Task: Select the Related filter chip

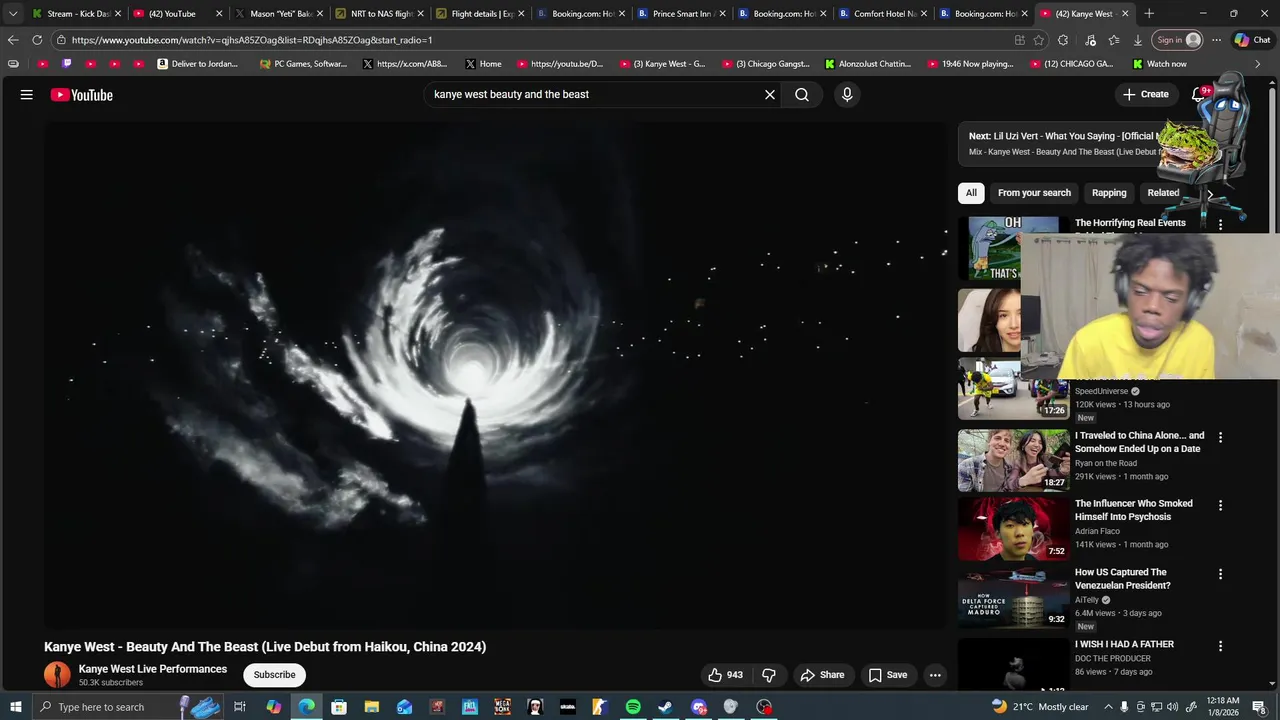Action: [x=1163, y=193]
